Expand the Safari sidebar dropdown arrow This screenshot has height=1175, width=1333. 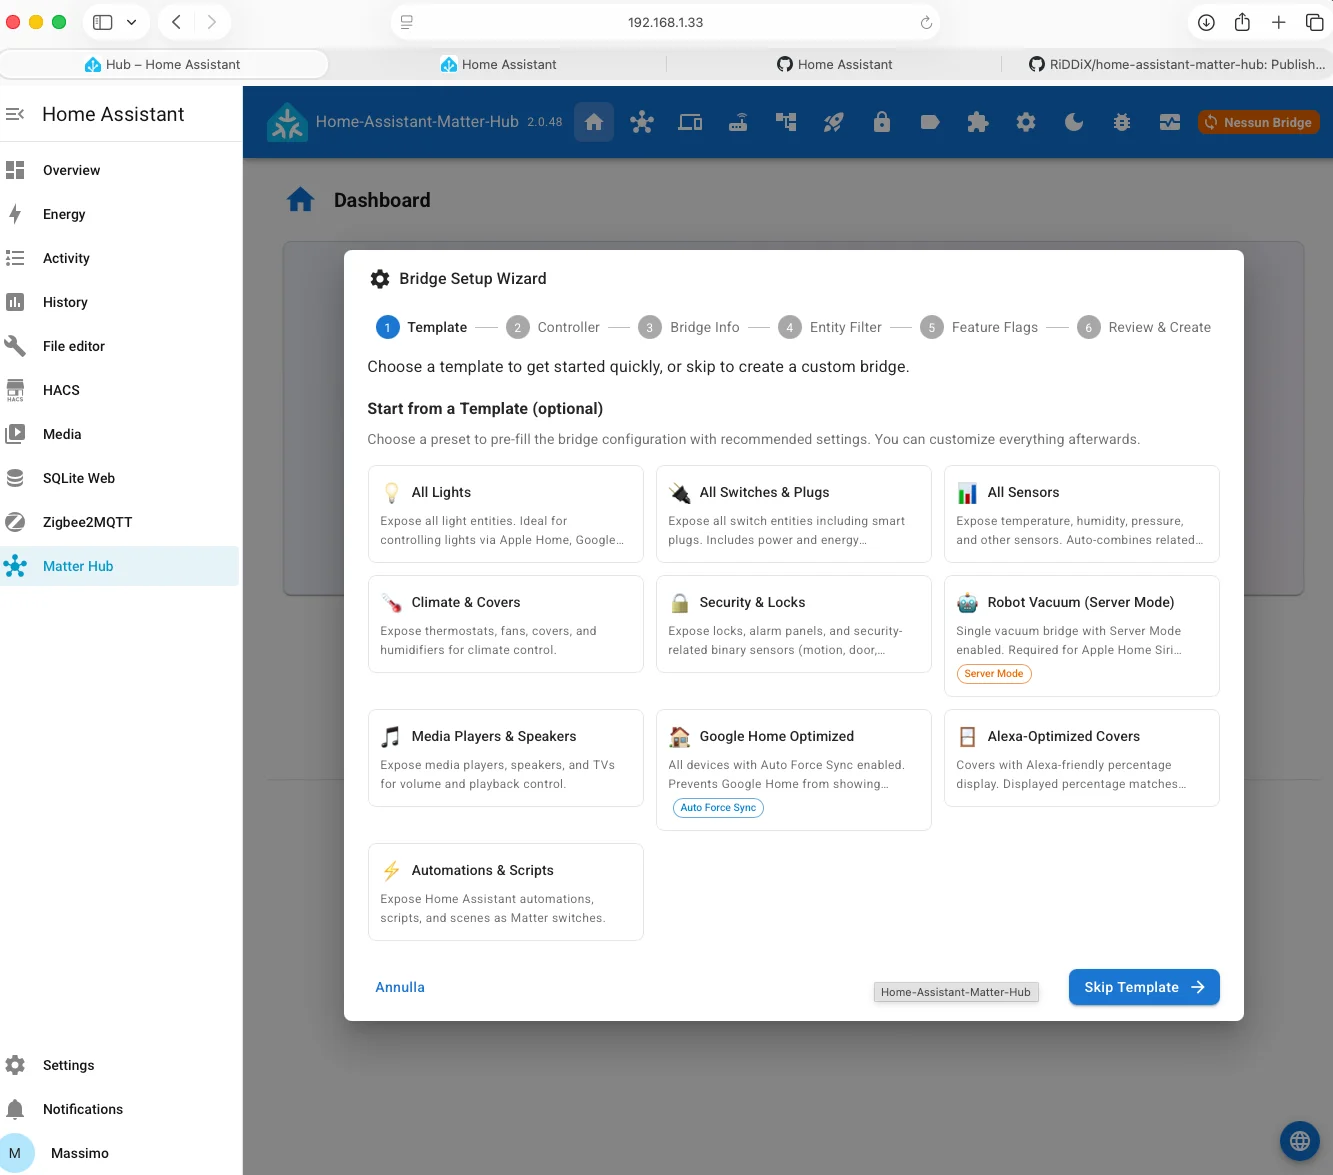tap(131, 22)
